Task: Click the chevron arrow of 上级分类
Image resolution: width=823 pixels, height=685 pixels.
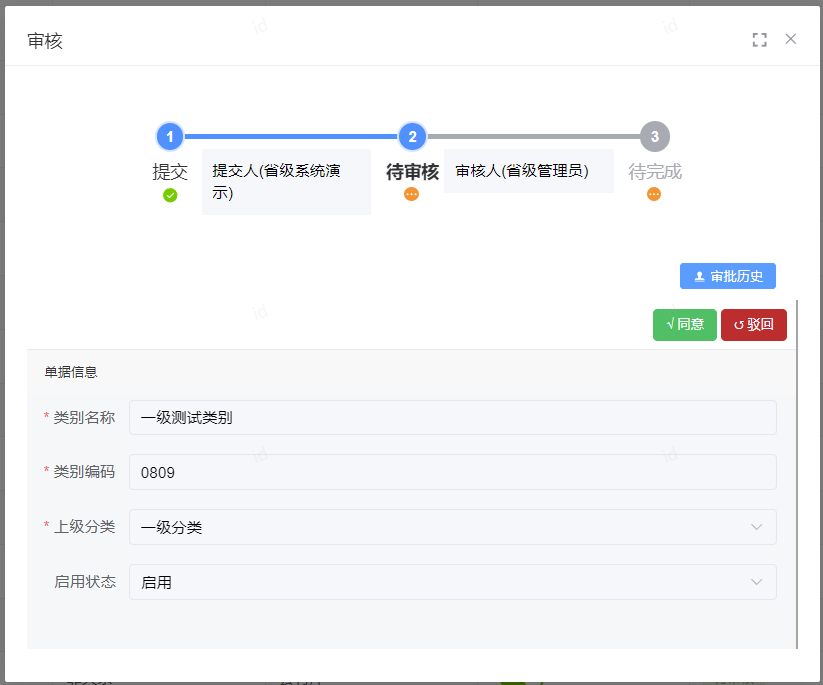Action: pos(756,527)
